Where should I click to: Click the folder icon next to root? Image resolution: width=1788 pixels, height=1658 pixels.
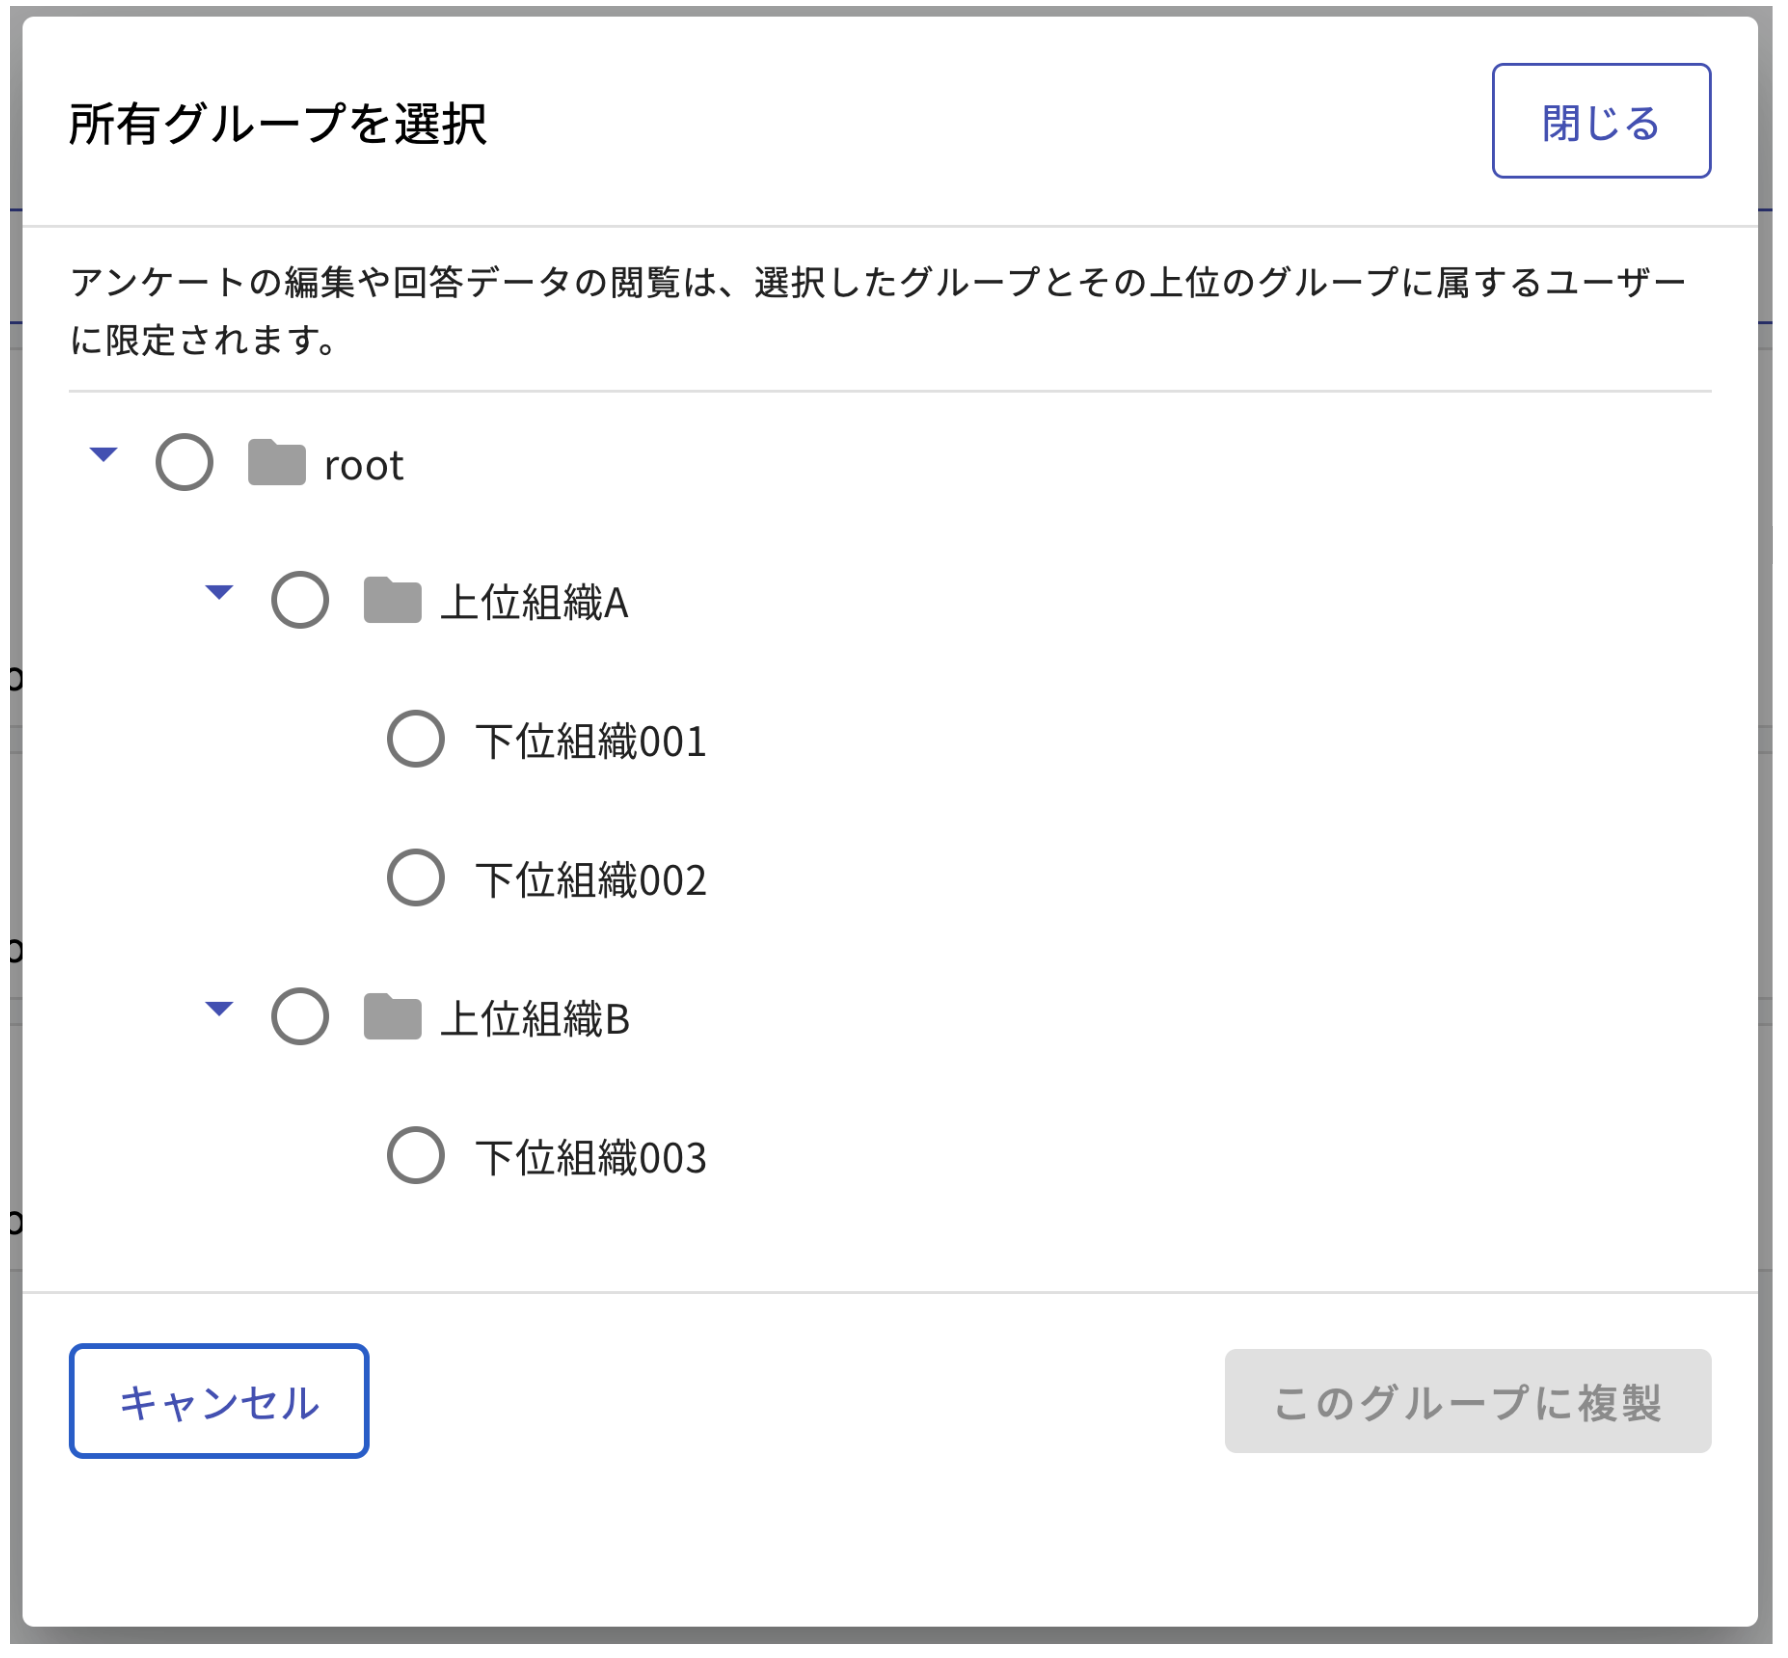point(276,463)
